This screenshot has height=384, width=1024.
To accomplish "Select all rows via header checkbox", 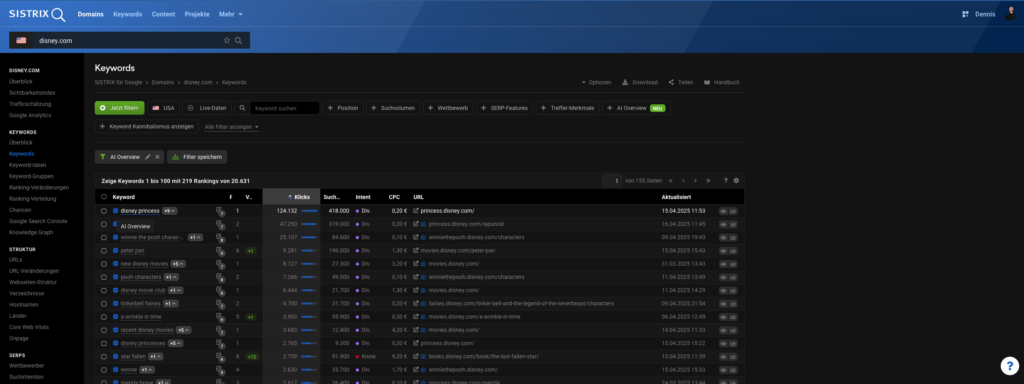I will tap(104, 197).
